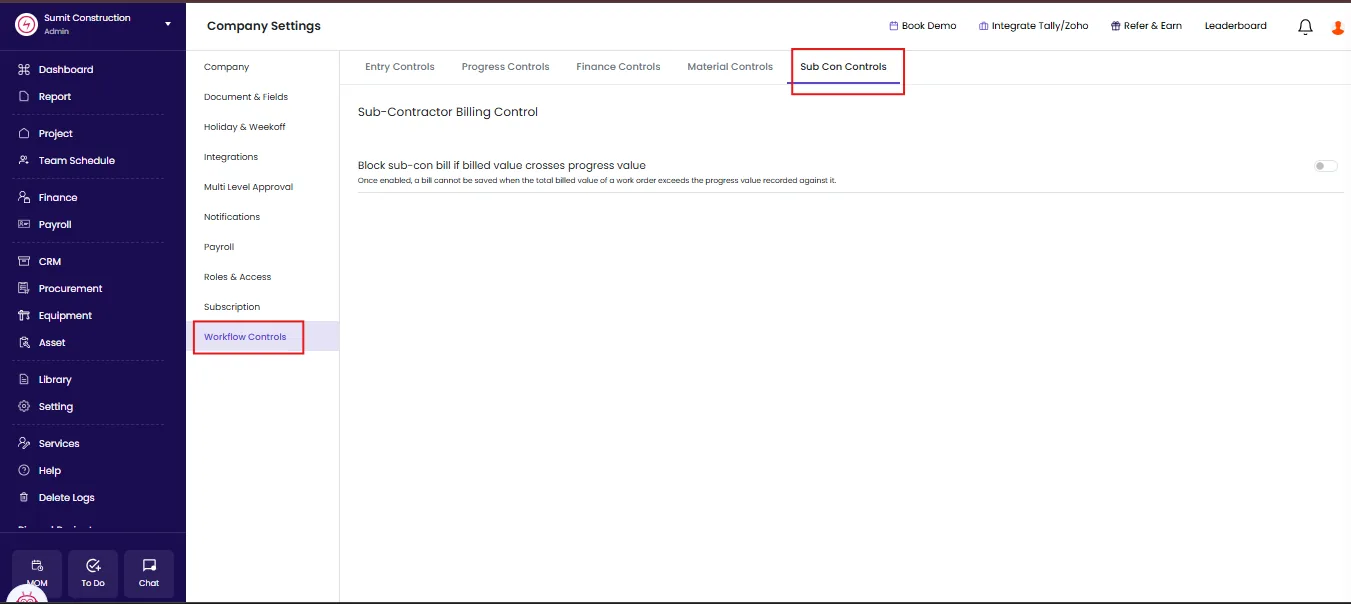Screen dimensions: 1351x604
Task: Click the icon beside Integrate Tally/Zoho
Action: click(984, 26)
